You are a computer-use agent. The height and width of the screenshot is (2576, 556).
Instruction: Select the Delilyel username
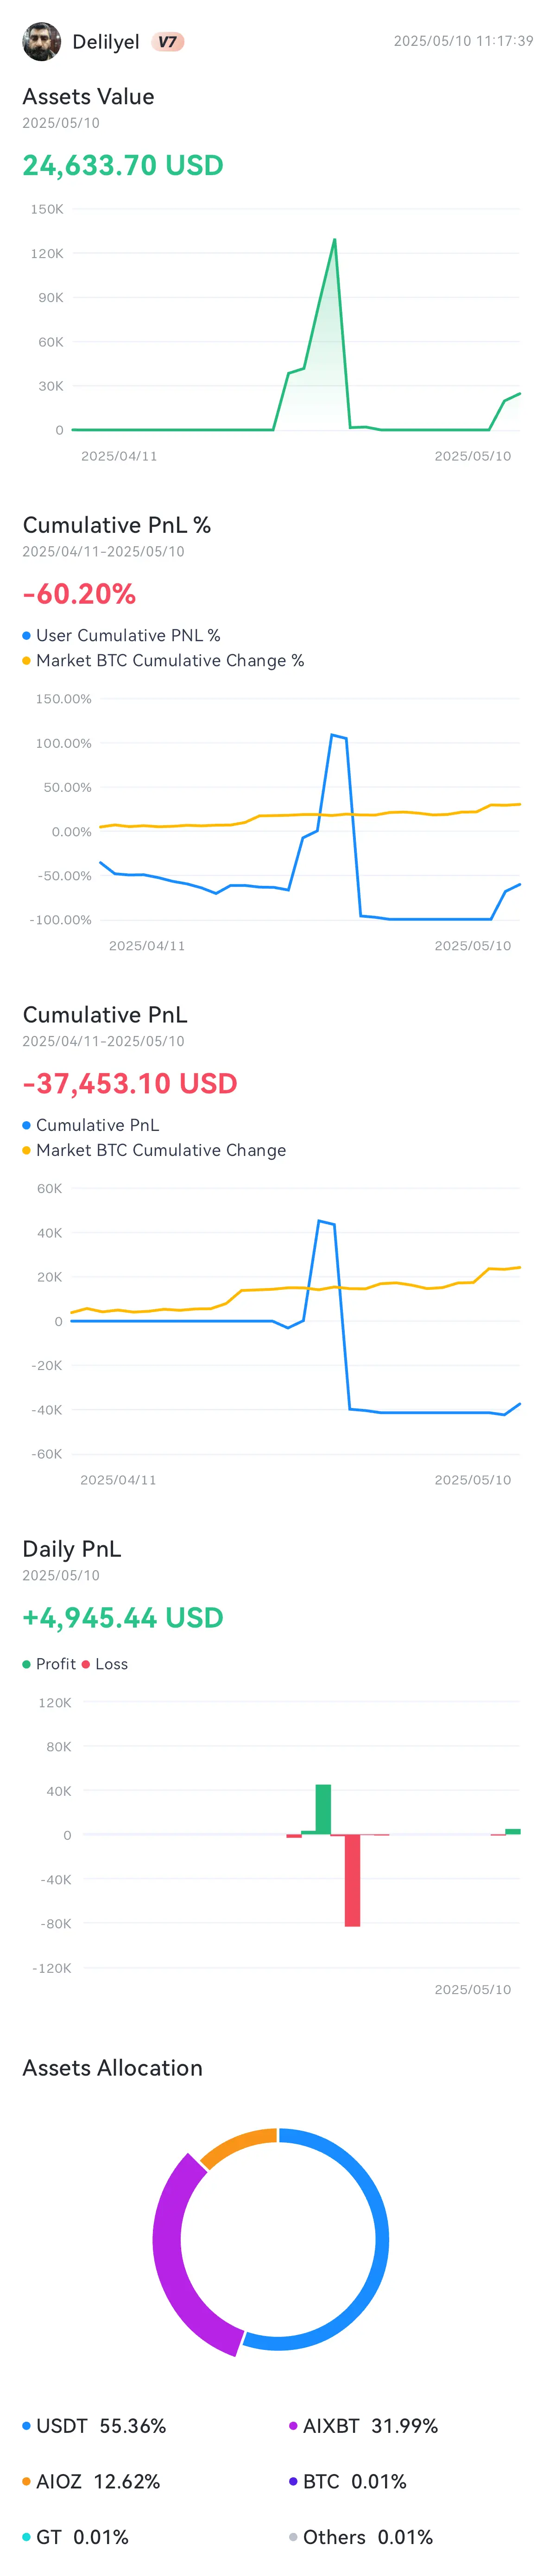click(106, 41)
